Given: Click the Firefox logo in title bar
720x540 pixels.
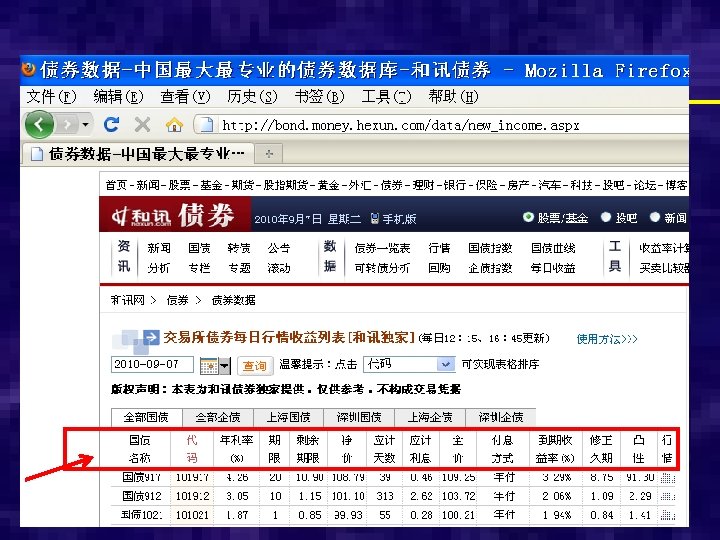Looking at the screenshot, I should pos(28,69).
